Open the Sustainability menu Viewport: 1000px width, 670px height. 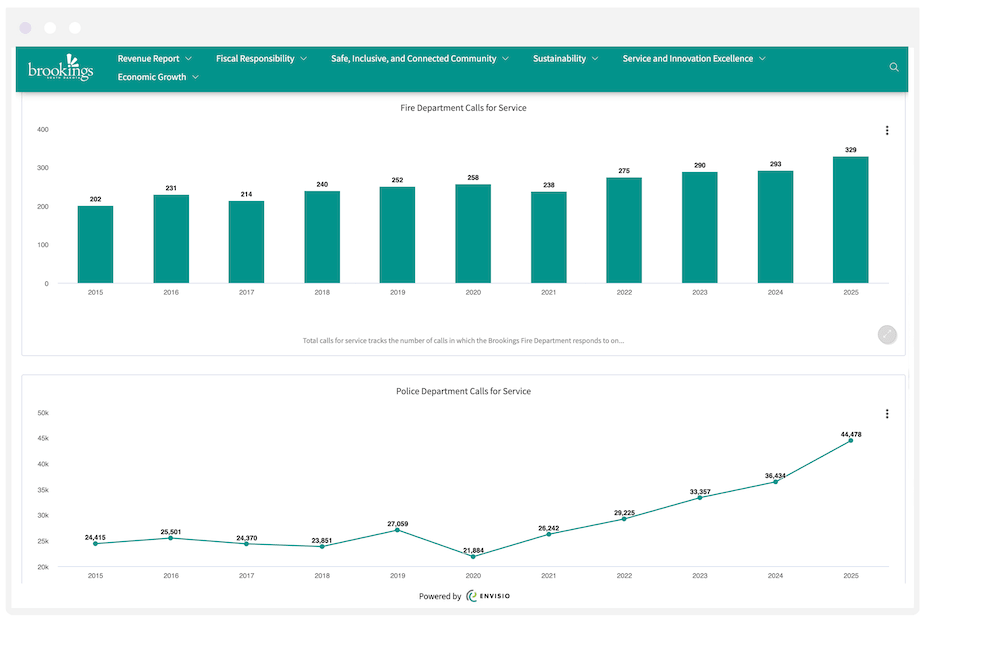coord(565,59)
